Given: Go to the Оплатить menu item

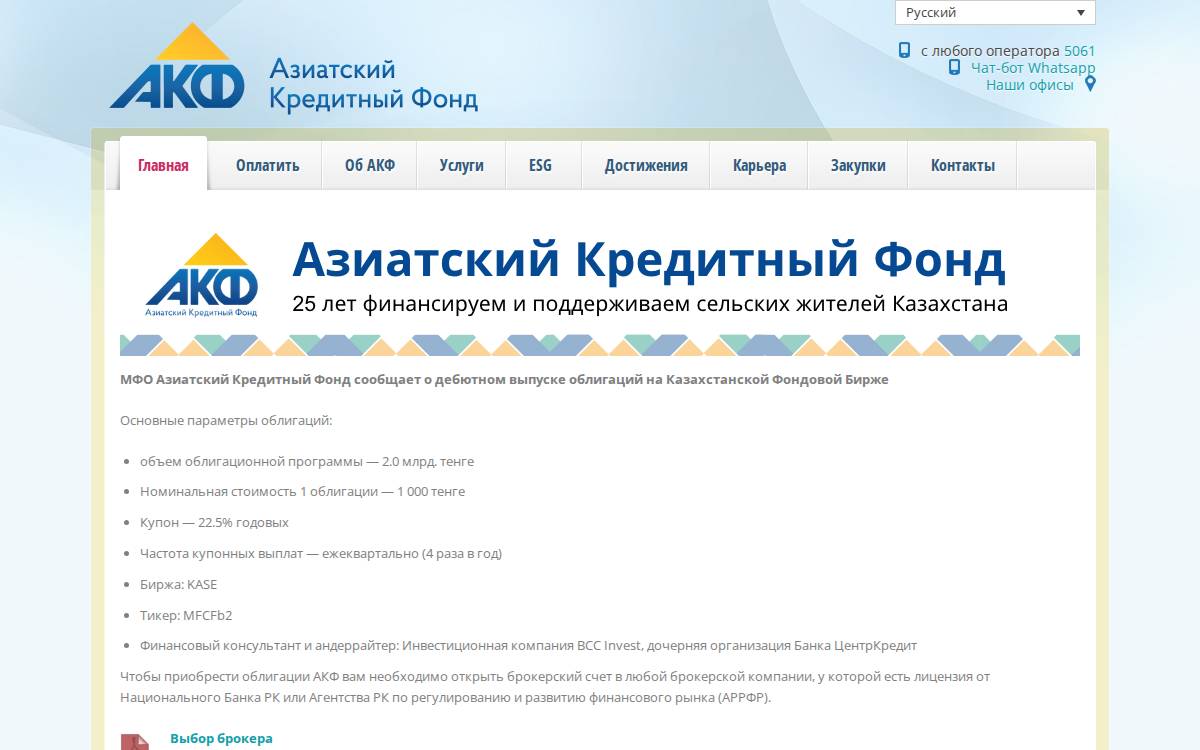Looking at the screenshot, I should tap(268, 165).
